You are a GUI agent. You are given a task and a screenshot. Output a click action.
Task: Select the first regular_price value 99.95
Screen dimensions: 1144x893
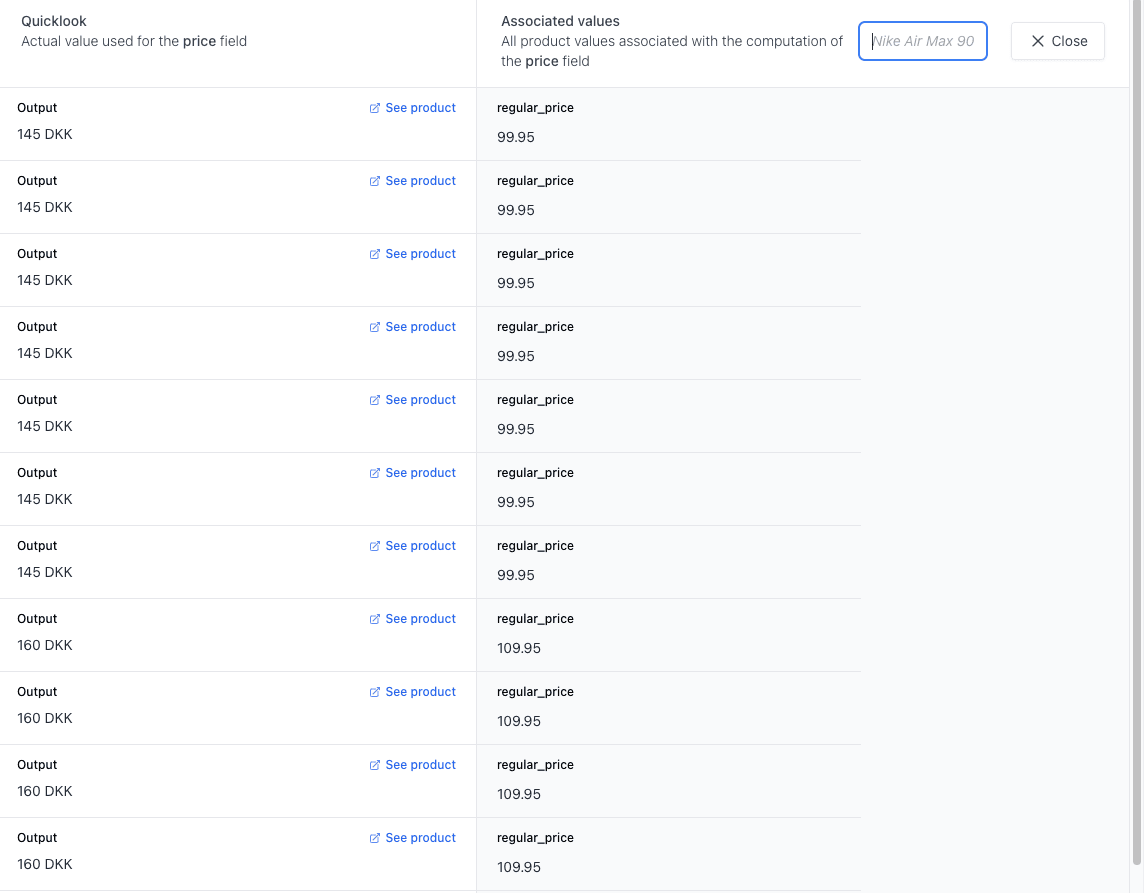click(515, 137)
